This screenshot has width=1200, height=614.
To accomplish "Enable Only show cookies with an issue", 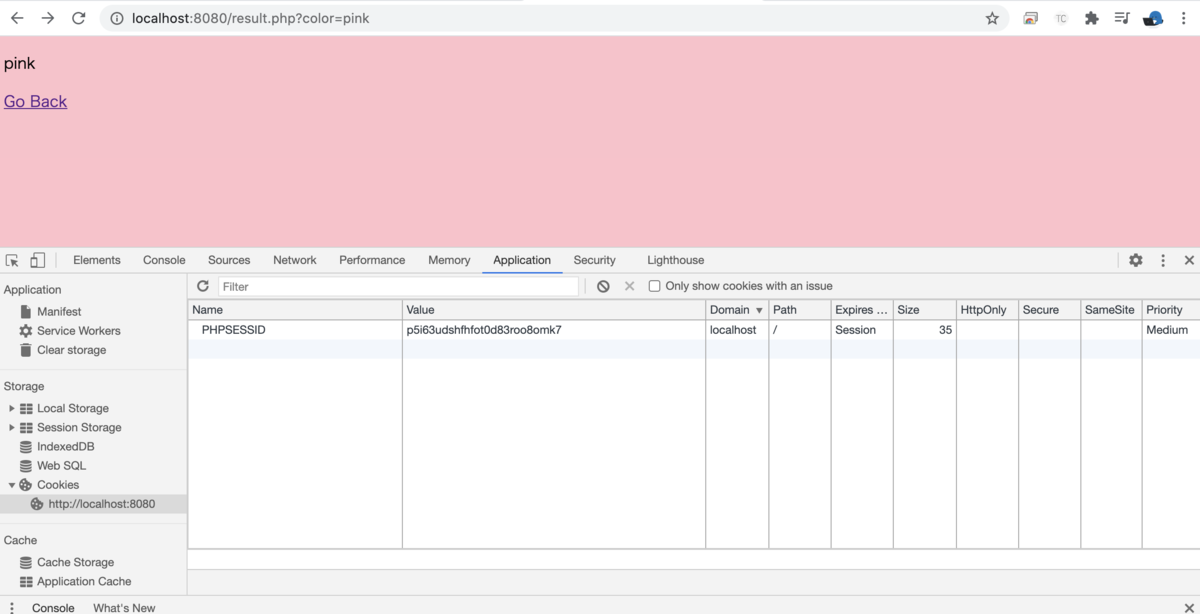I will pos(654,285).
